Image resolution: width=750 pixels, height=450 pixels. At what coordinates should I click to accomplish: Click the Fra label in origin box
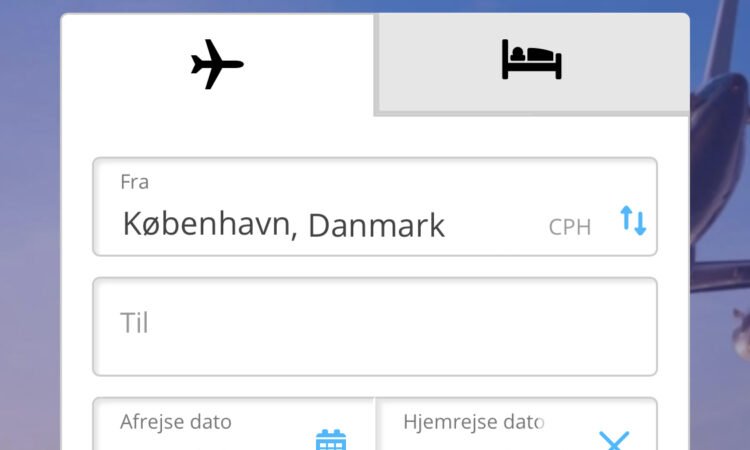[134, 182]
